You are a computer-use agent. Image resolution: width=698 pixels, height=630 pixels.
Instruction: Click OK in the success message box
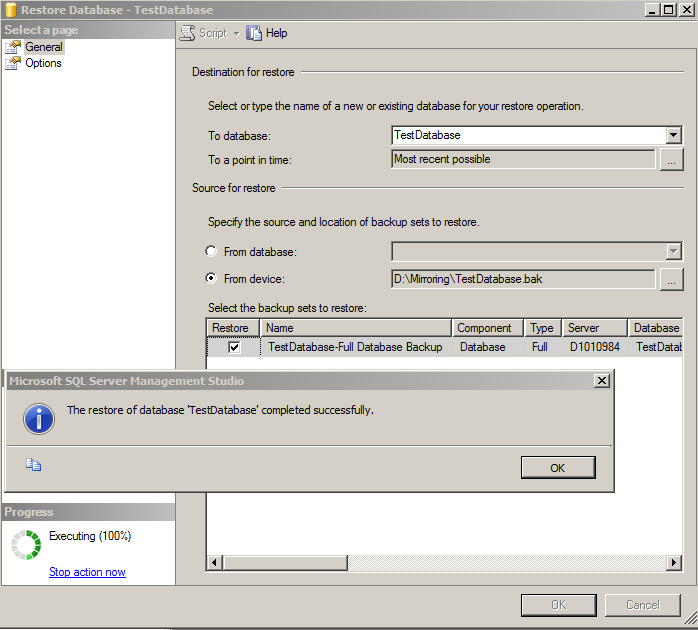558,467
